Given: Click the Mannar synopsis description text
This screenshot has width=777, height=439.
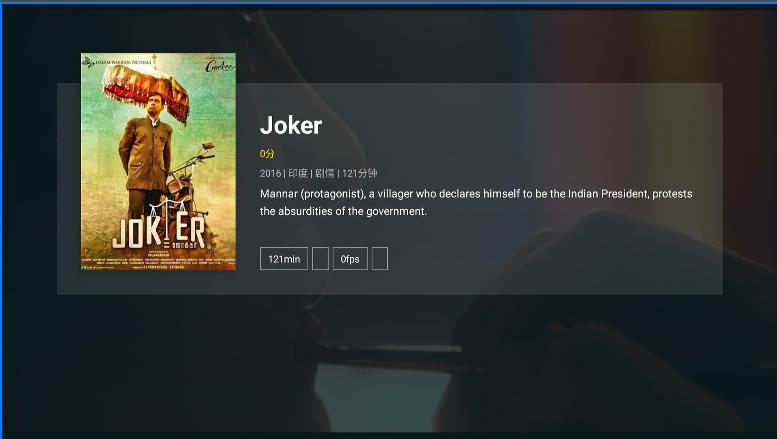Looking at the screenshot, I should (476, 202).
